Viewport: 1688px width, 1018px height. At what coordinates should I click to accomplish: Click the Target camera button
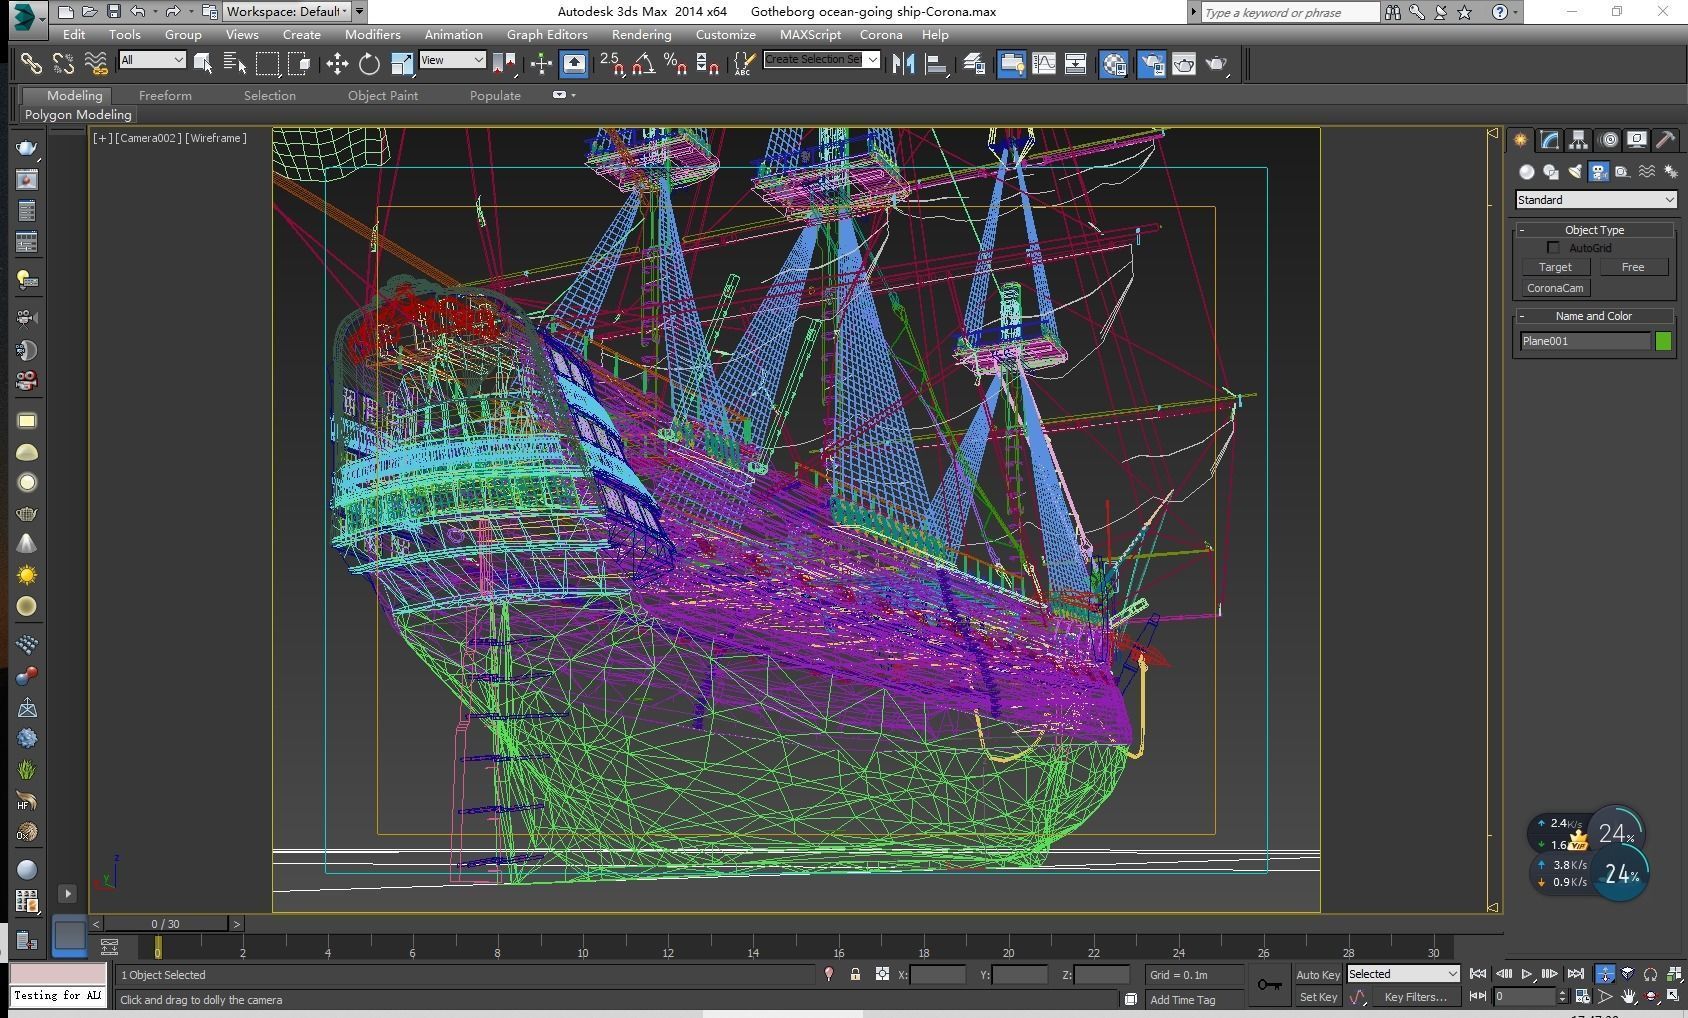1555,267
